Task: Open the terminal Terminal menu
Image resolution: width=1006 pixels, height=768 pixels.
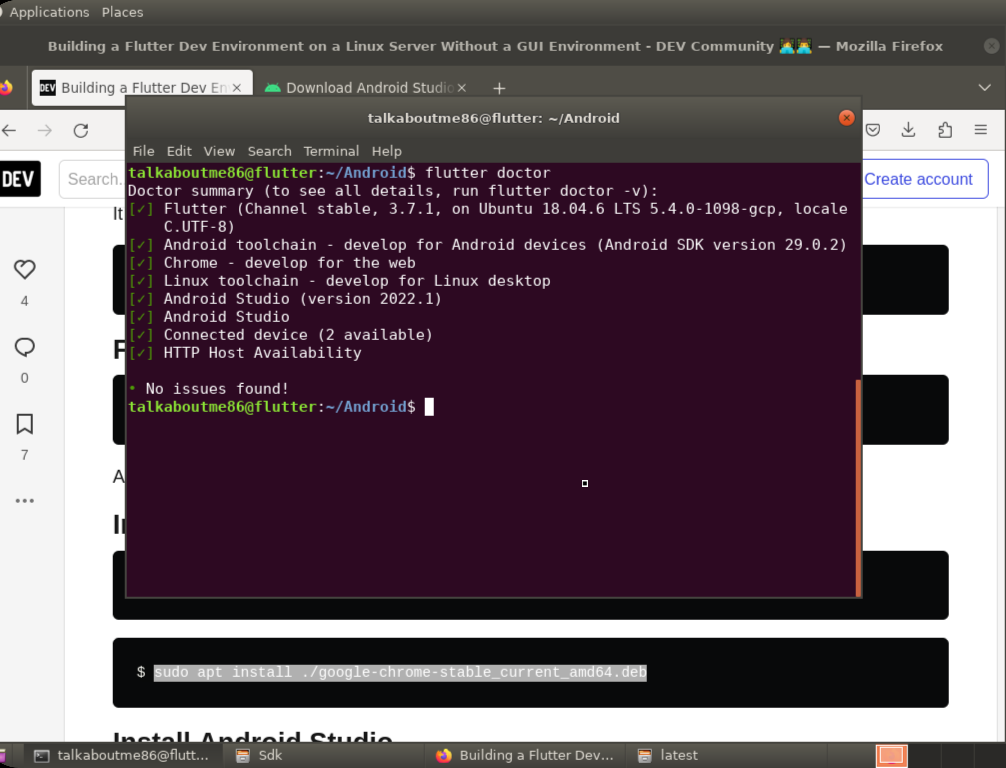Action: 331,151
